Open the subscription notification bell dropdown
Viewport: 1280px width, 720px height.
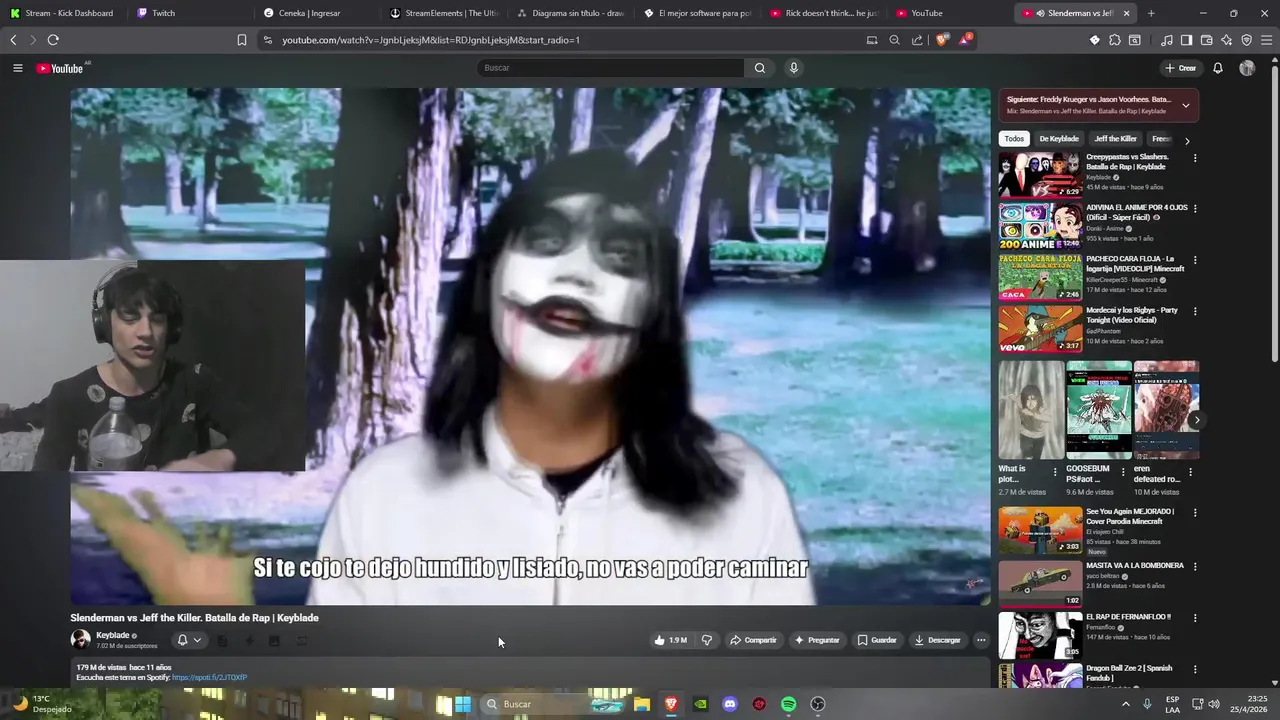[189, 640]
